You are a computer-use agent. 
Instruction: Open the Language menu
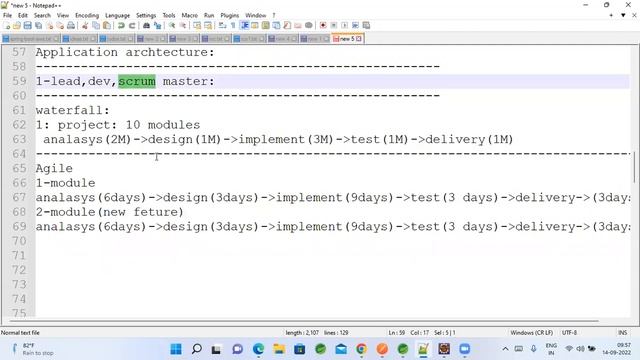[x=117, y=16]
